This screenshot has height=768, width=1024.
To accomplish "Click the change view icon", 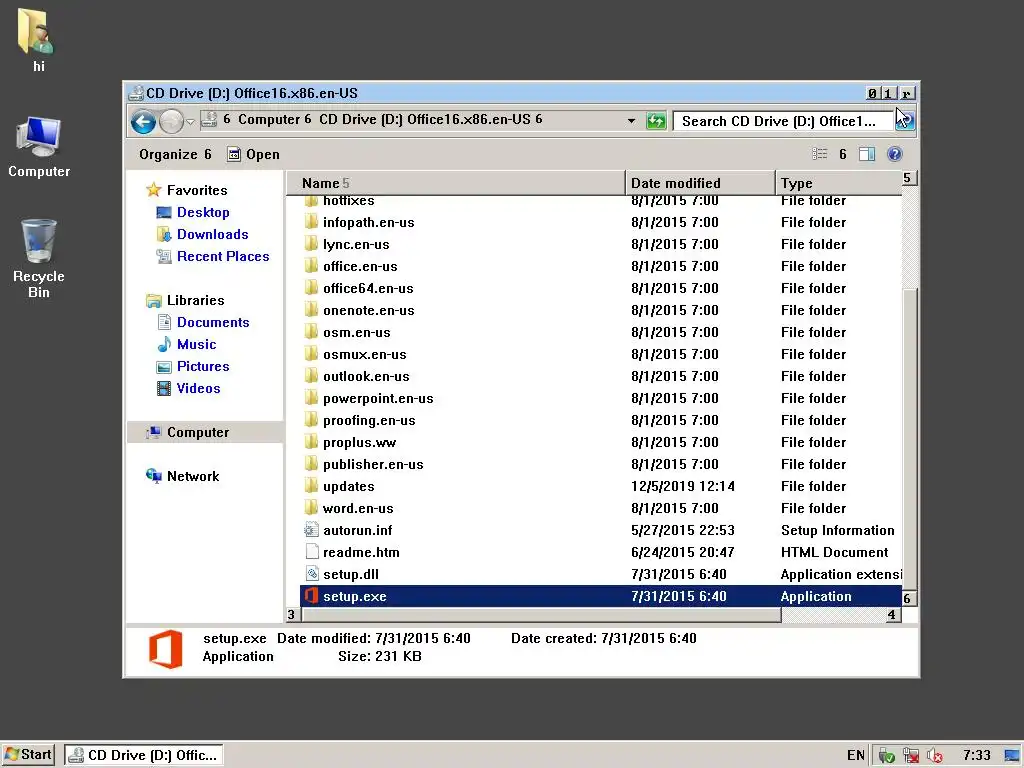I will point(820,153).
